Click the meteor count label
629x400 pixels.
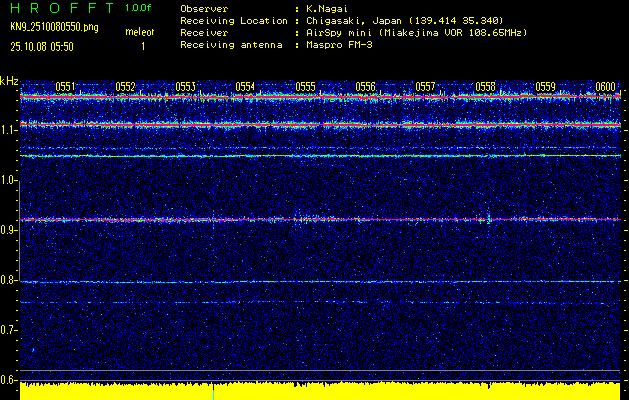pos(139,33)
